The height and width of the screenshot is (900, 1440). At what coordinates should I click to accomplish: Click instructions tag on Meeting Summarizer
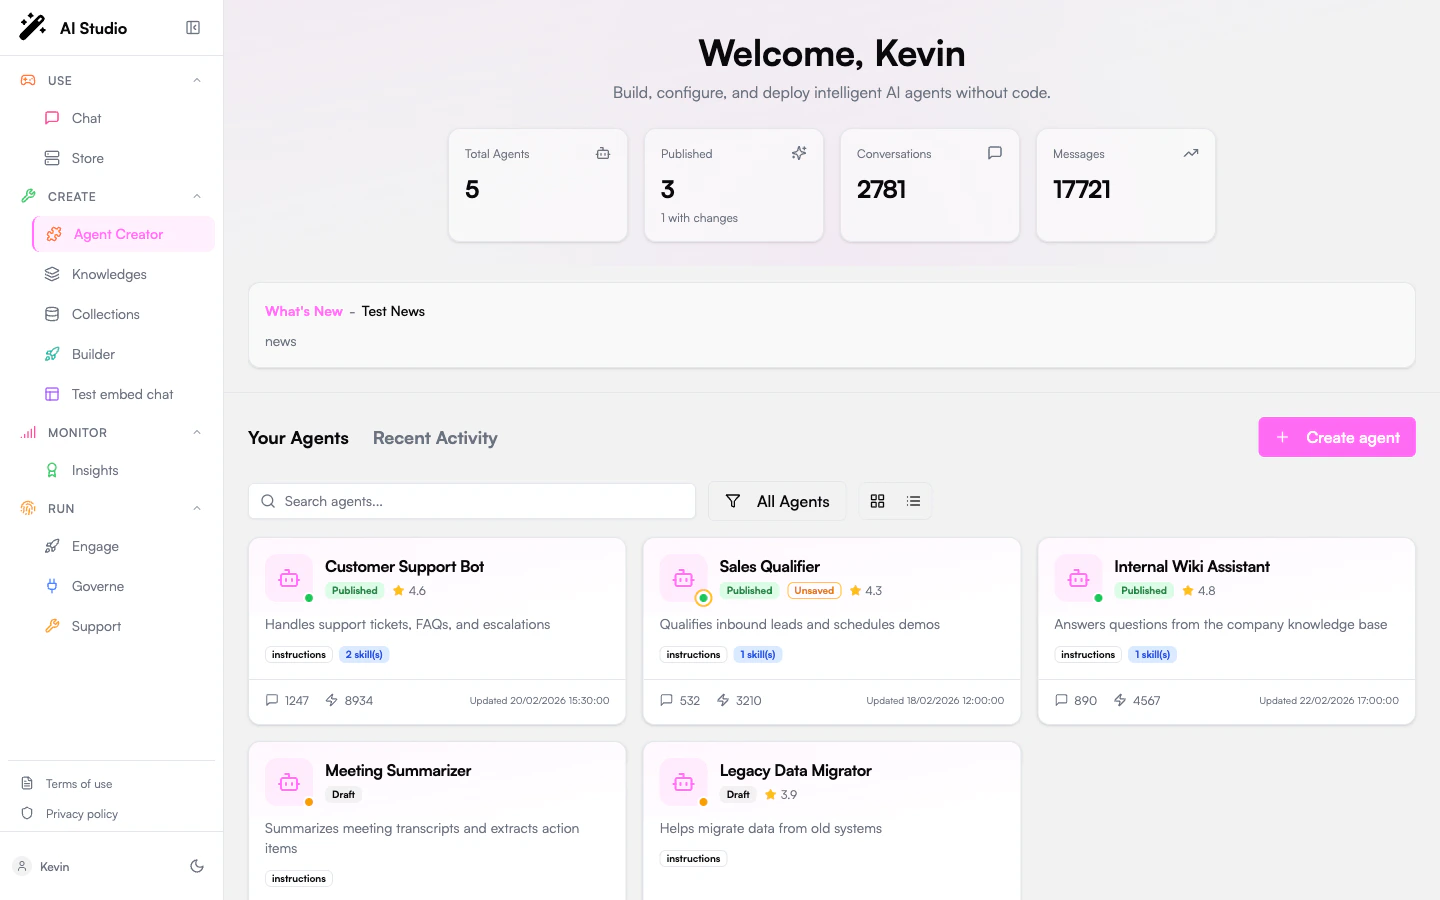[299, 879]
